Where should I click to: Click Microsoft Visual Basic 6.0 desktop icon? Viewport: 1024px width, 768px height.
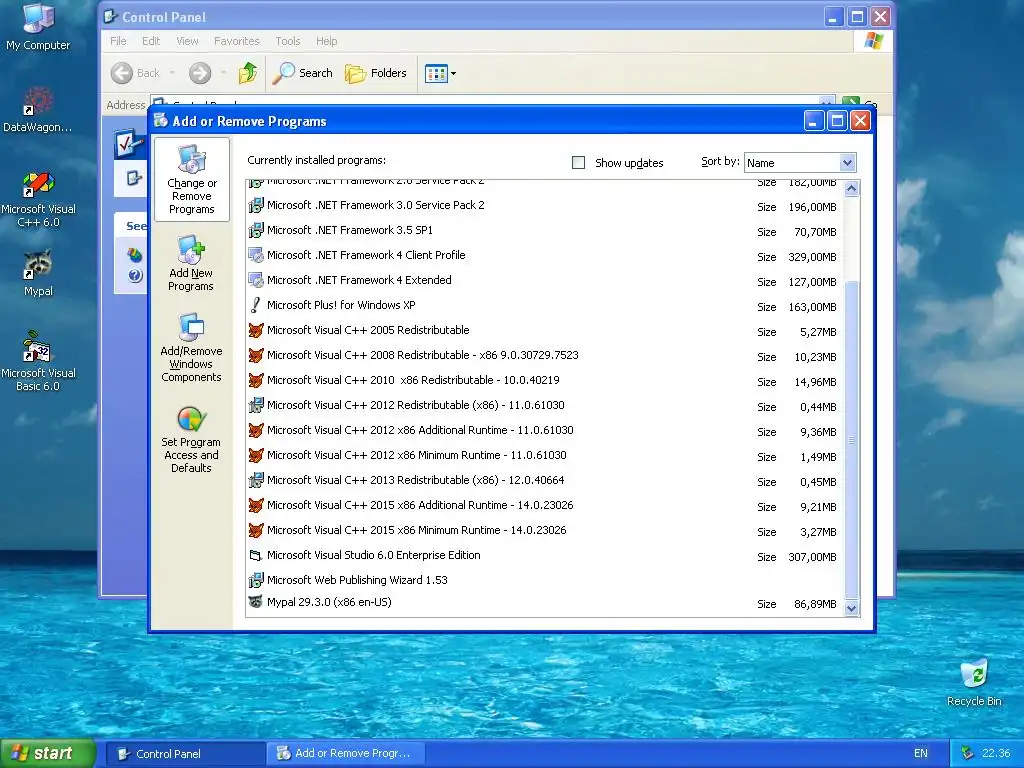coord(38,361)
